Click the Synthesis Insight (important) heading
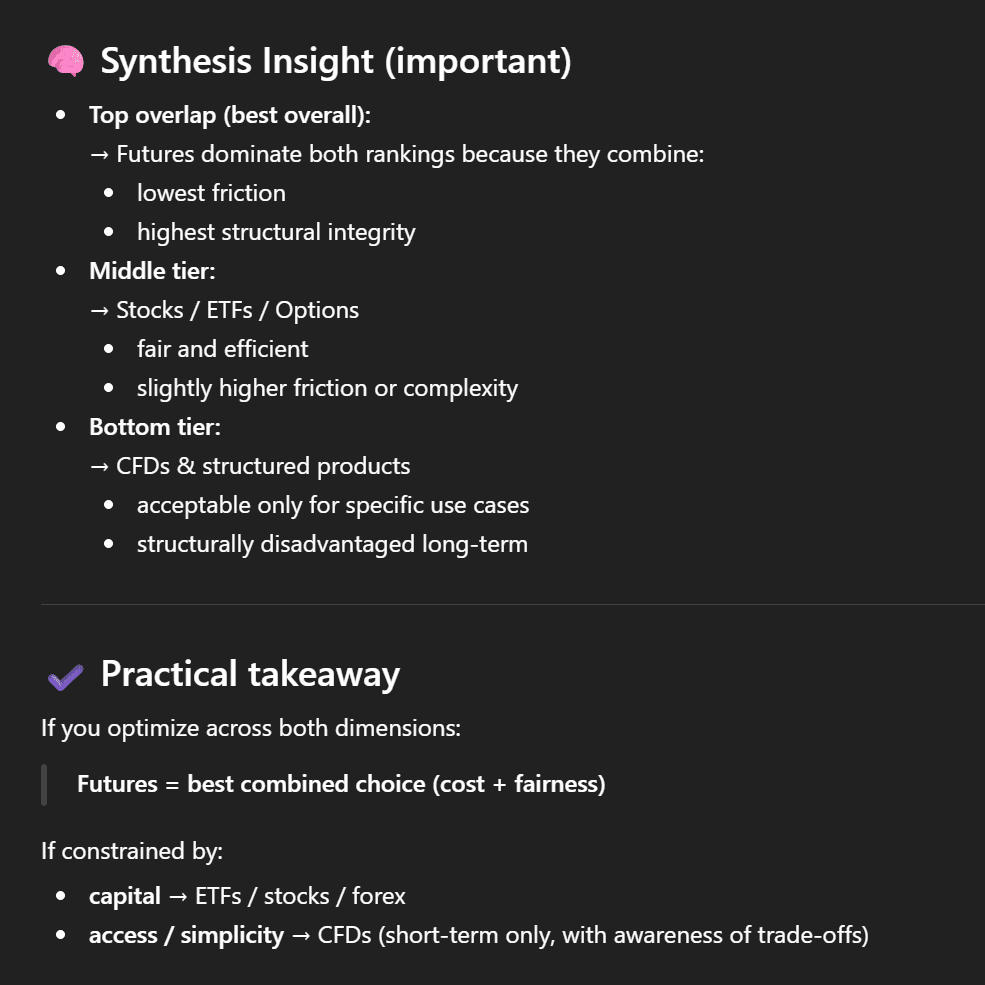The height and width of the screenshot is (985, 985). tap(336, 62)
